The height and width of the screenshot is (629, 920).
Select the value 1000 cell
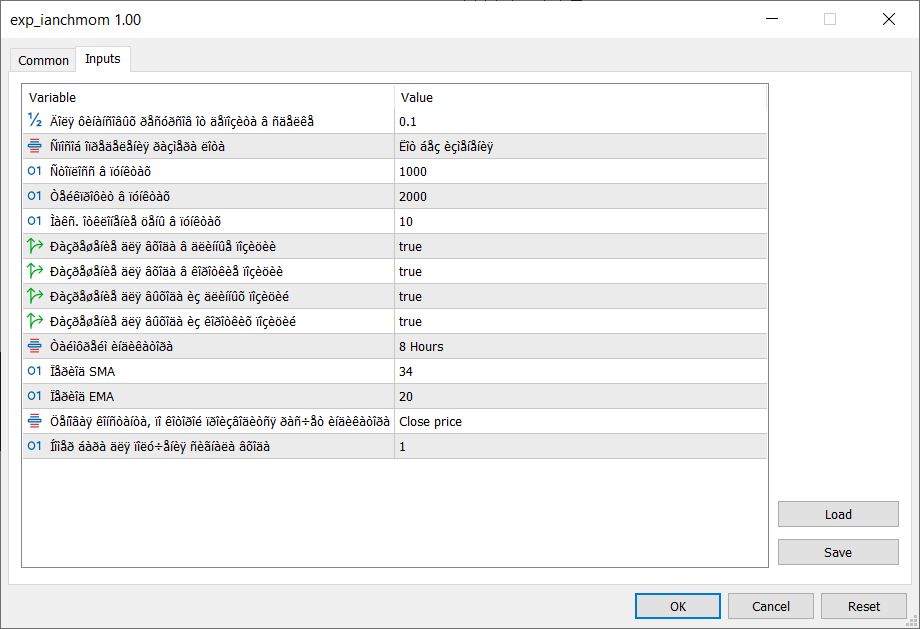580,171
